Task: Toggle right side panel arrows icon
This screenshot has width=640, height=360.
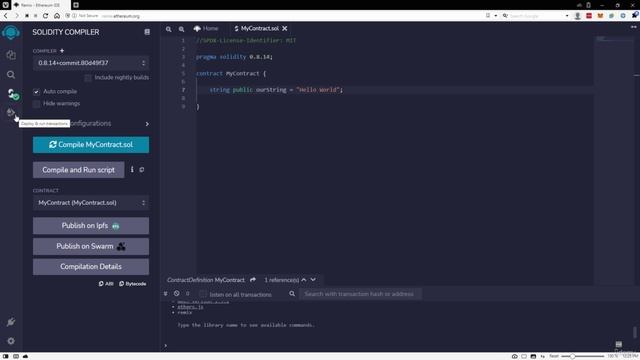Action: click(633, 27)
